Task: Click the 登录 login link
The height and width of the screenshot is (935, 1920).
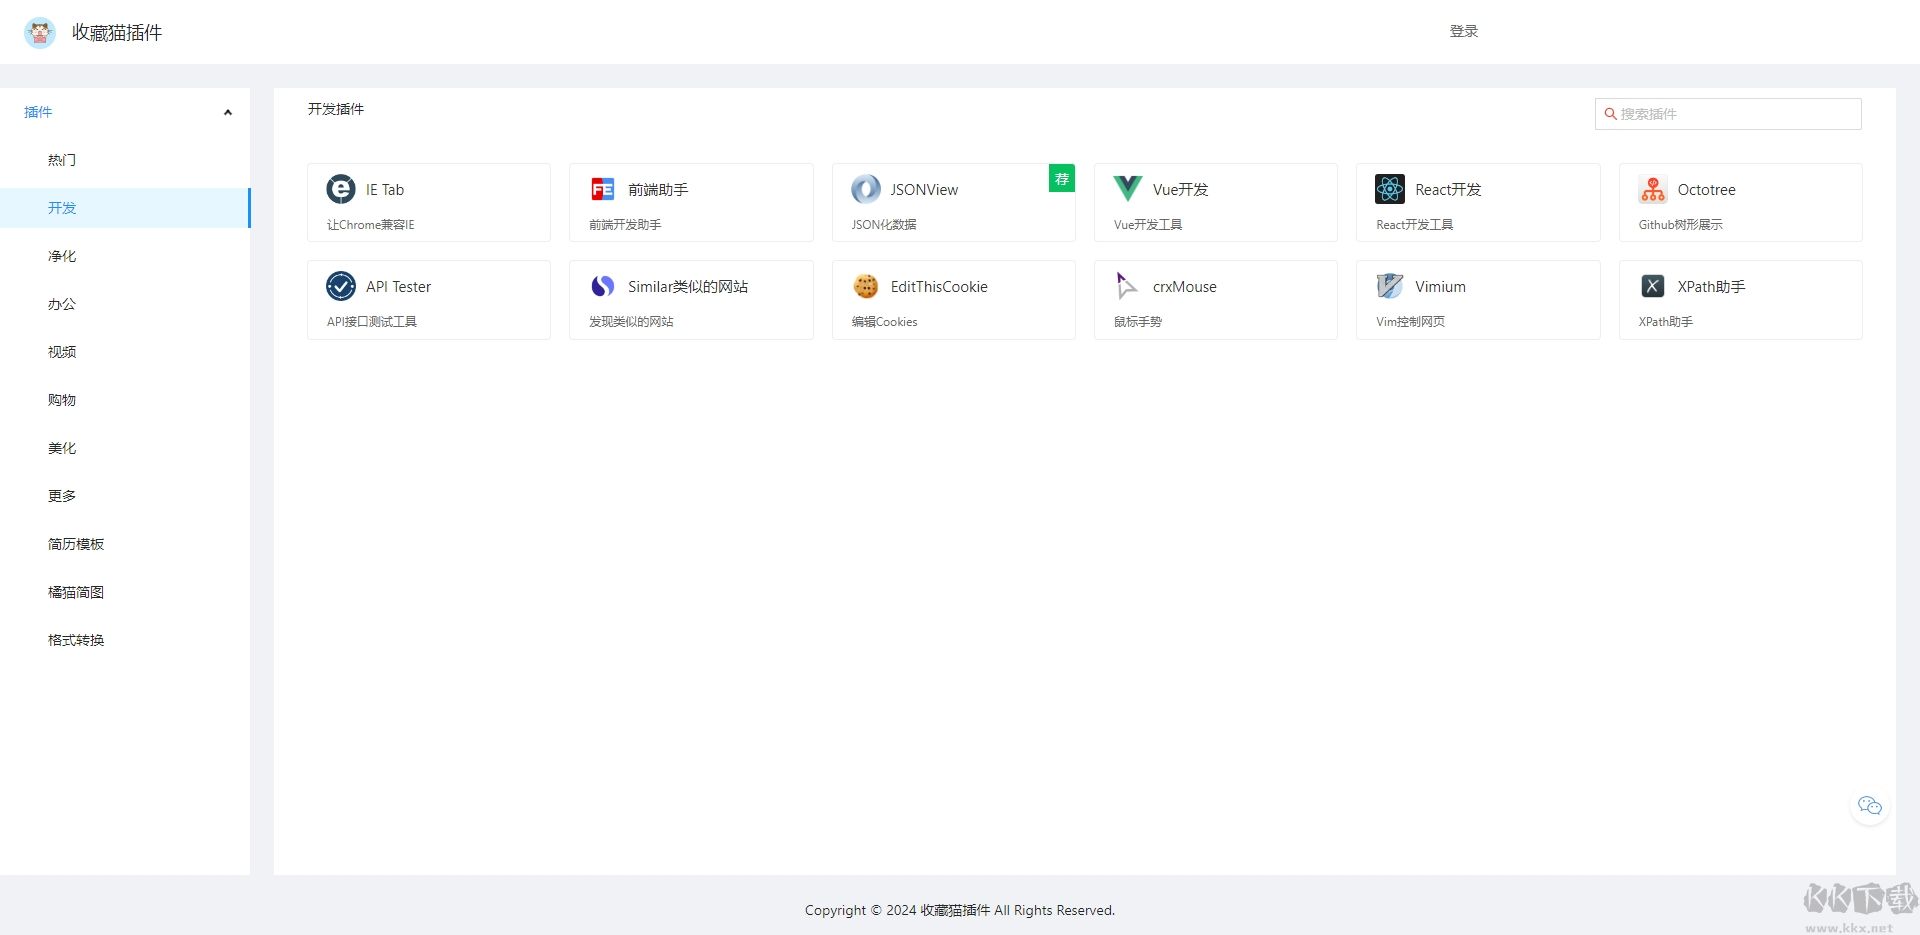Action: coord(1463,31)
